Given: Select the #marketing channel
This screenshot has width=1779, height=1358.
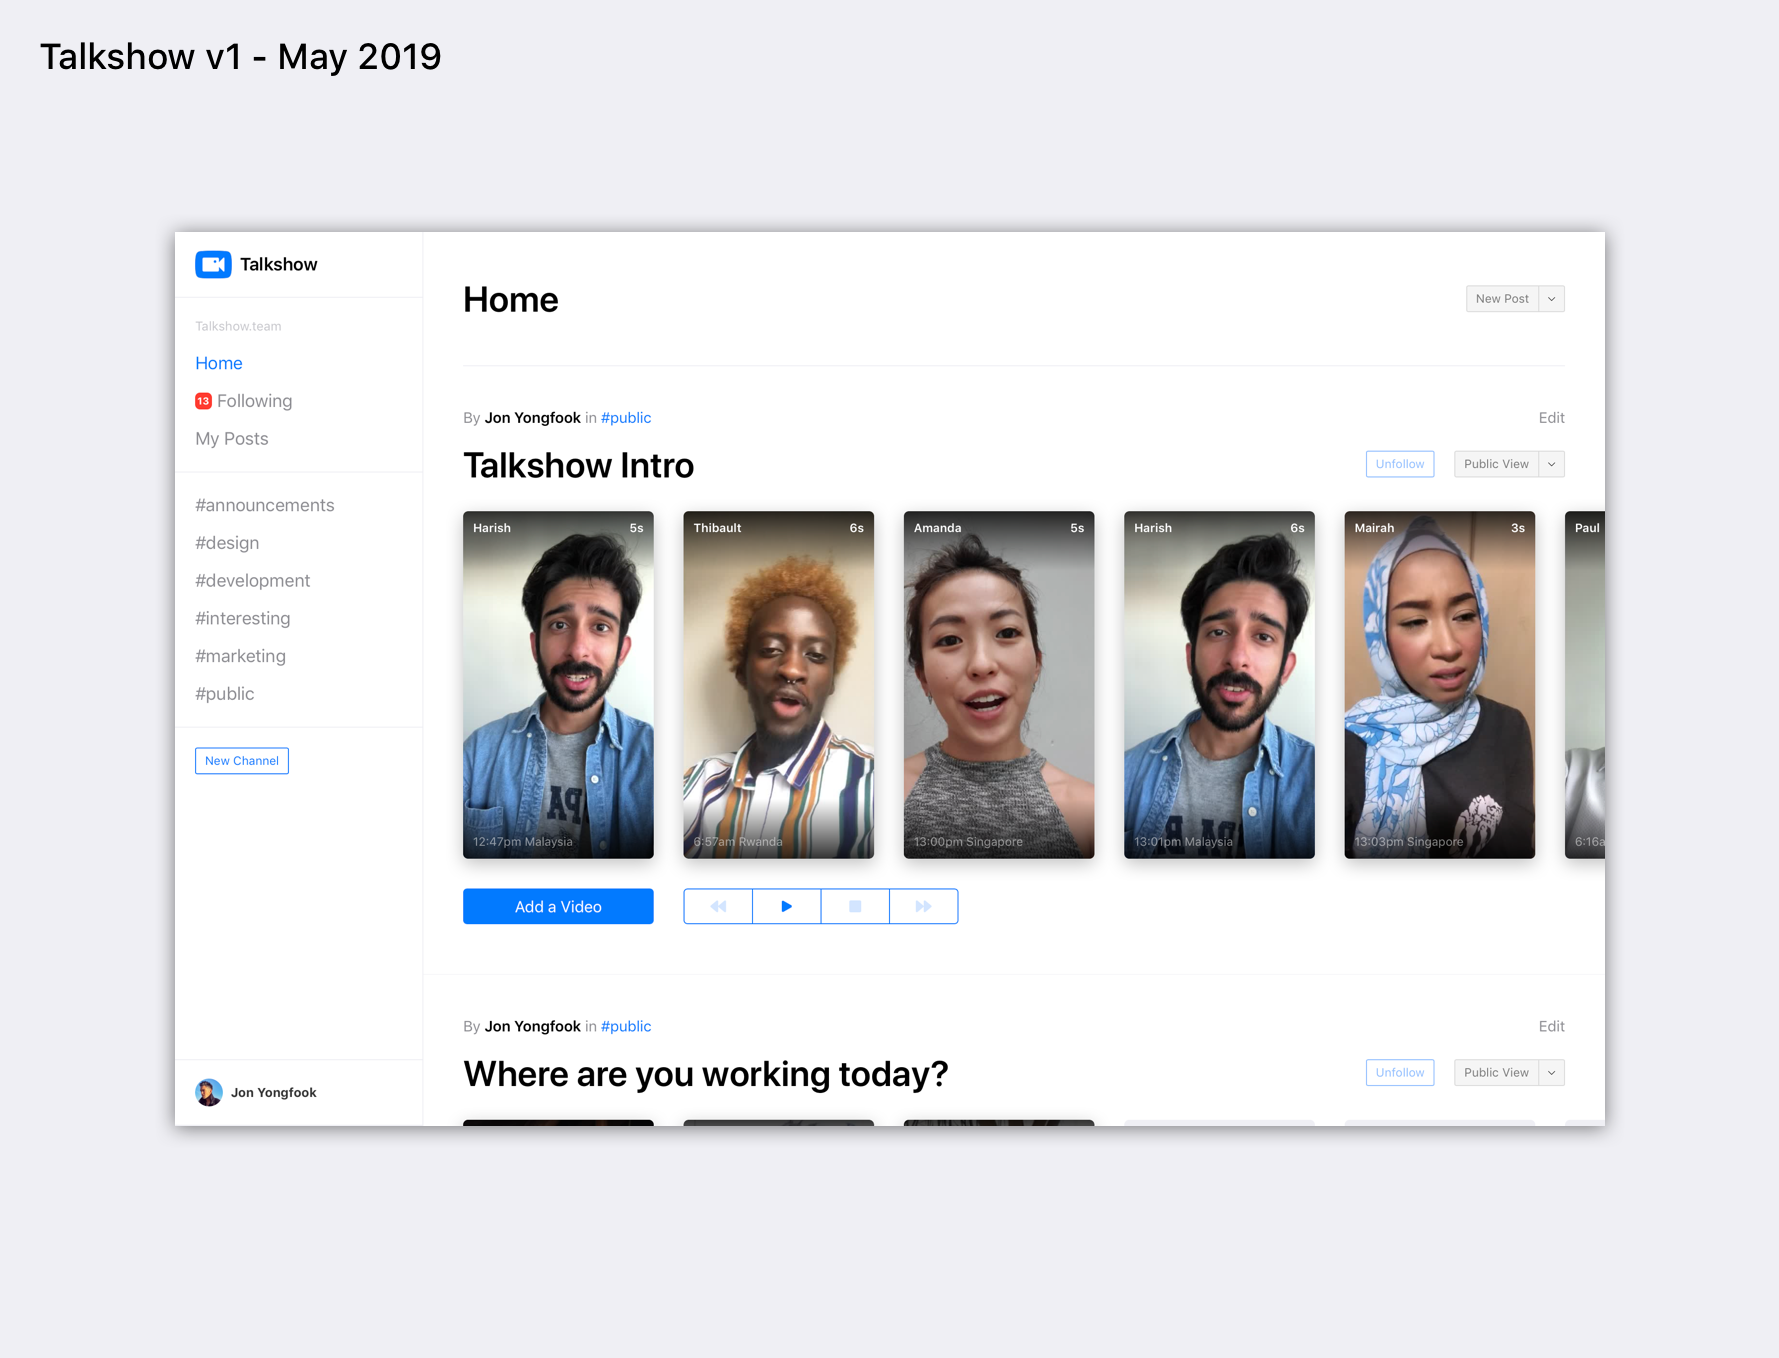Looking at the screenshot, I should 241,656.
